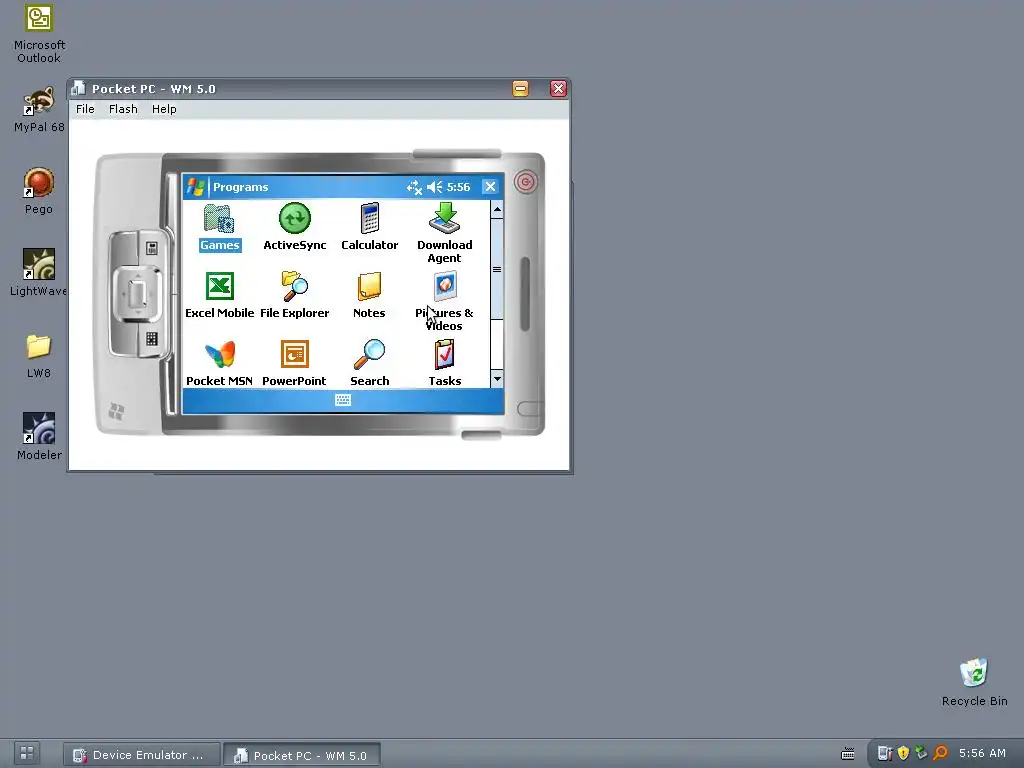Open Microsoft Outlook desktop icon
This screenshot has width=1024, height=768.
[39, 34]
